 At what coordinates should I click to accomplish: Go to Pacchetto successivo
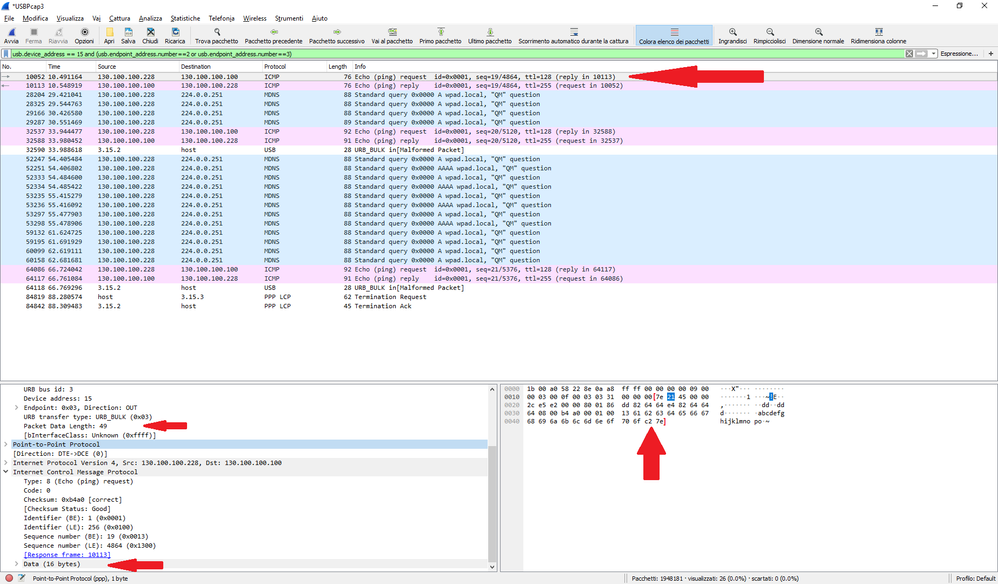pos(337,36)
